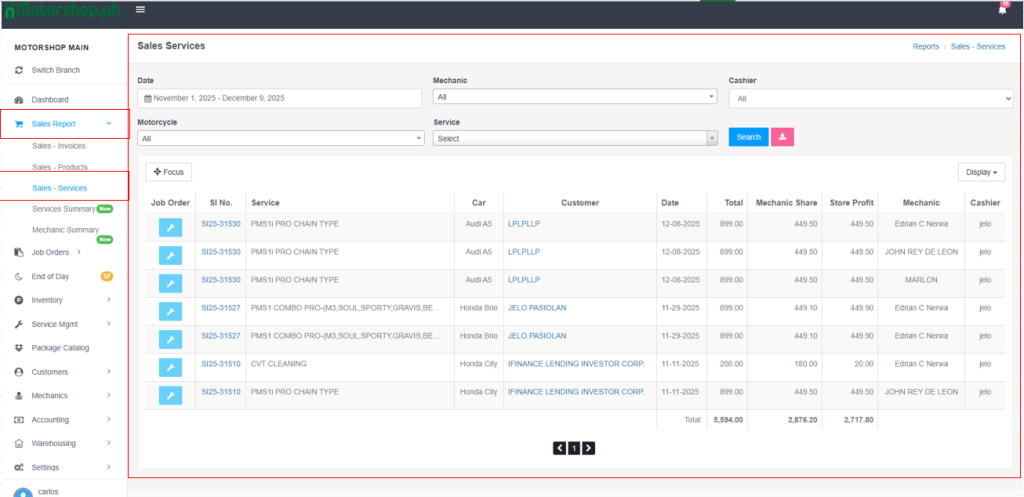
Task: Open the Display dropdown button
Action: coord(980,172)
